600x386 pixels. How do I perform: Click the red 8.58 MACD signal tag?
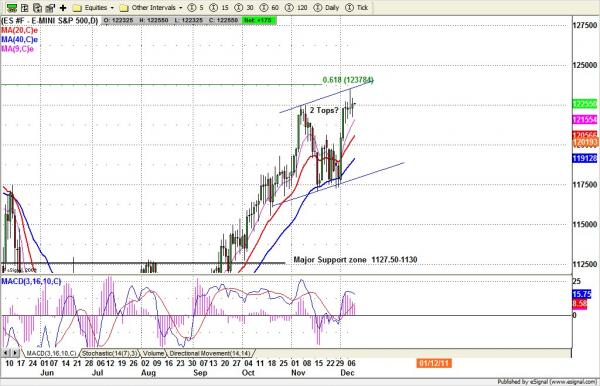pos(580,304)
